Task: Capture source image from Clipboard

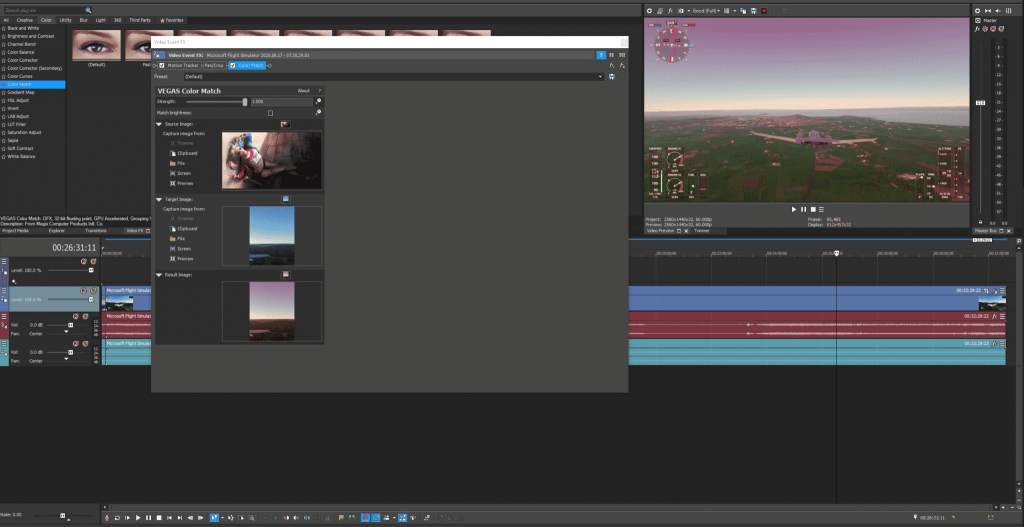Action: point(187,153)
